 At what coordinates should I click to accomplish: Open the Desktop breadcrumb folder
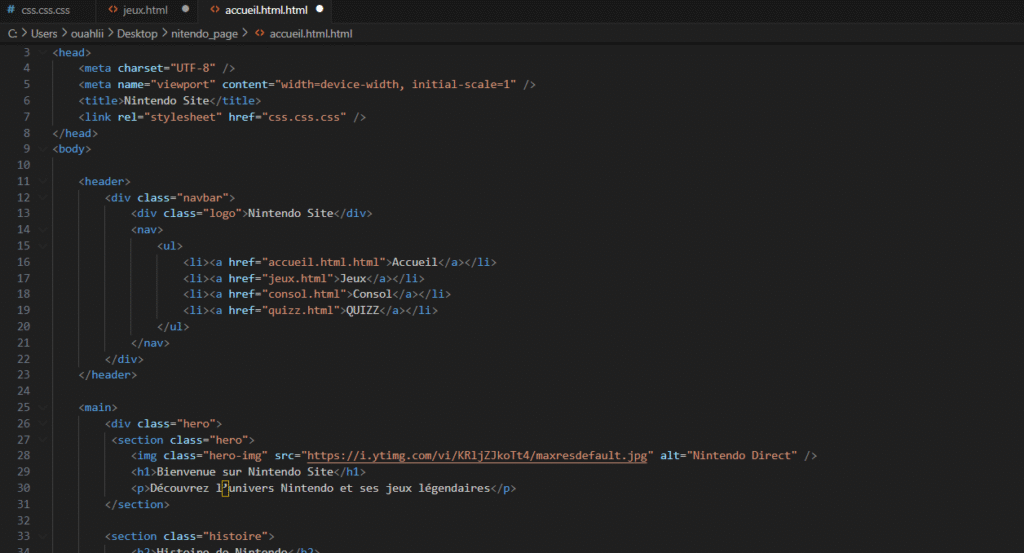tap(137, 33)
